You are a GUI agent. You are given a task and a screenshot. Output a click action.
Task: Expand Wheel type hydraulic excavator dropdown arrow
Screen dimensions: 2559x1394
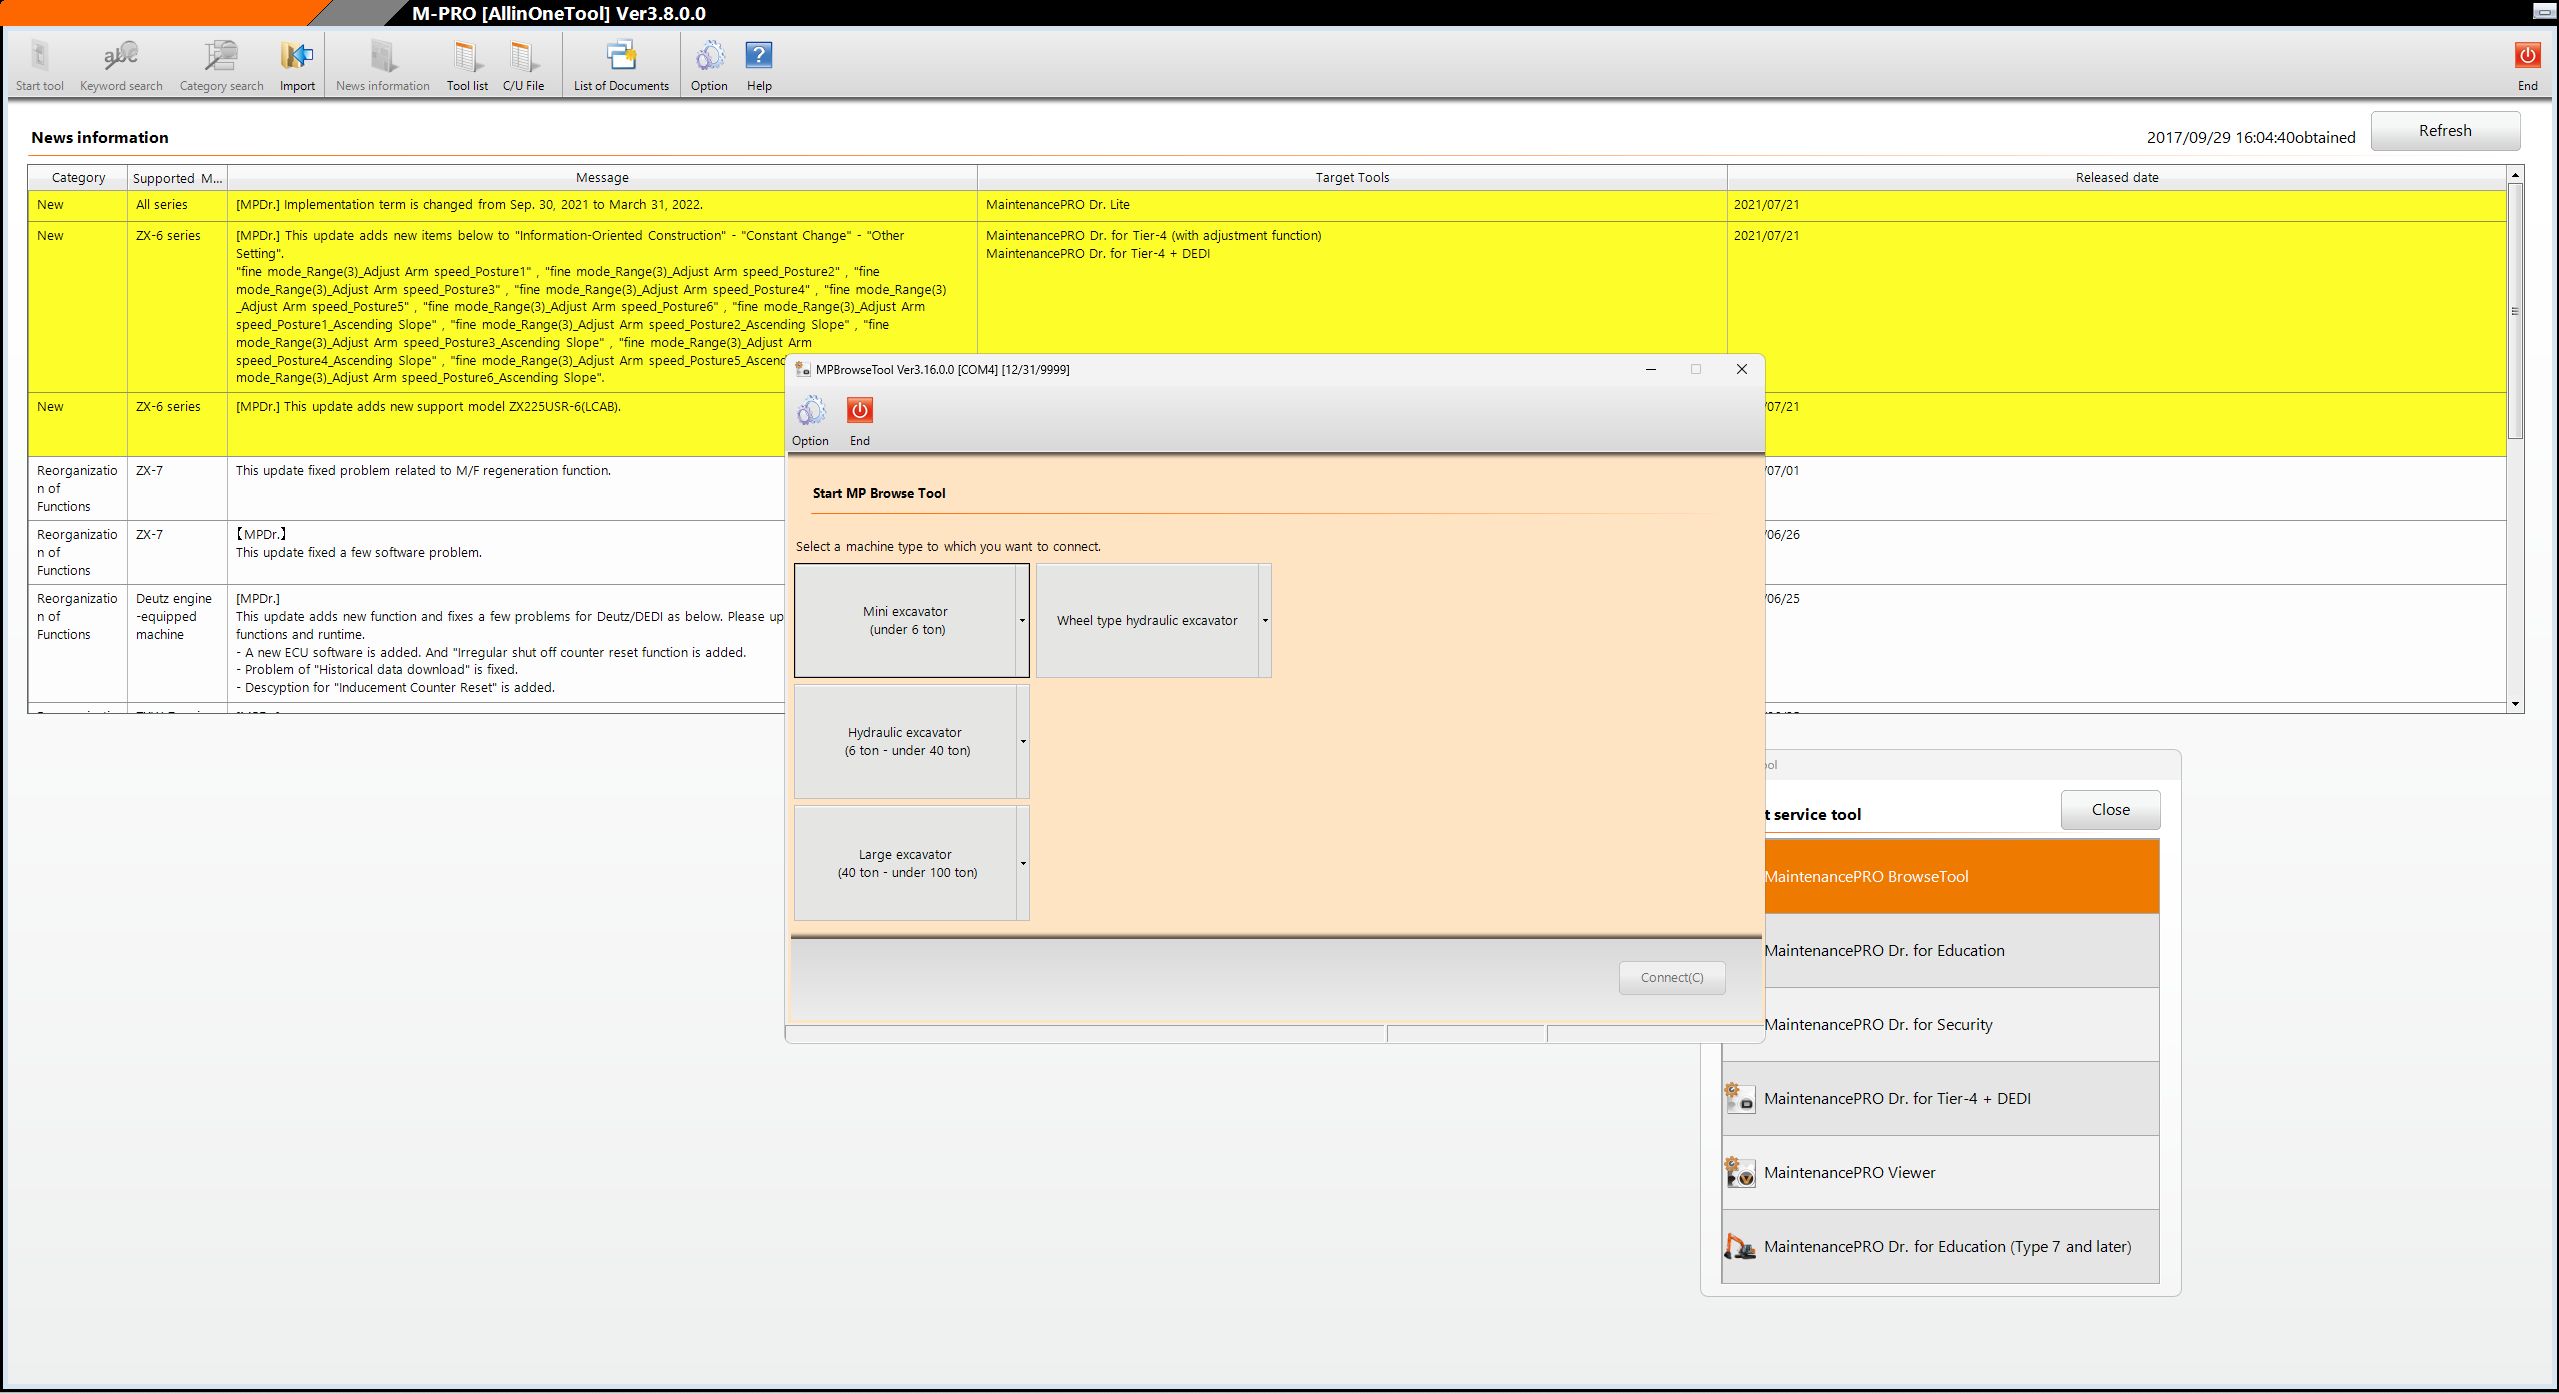click(1265, 621)
